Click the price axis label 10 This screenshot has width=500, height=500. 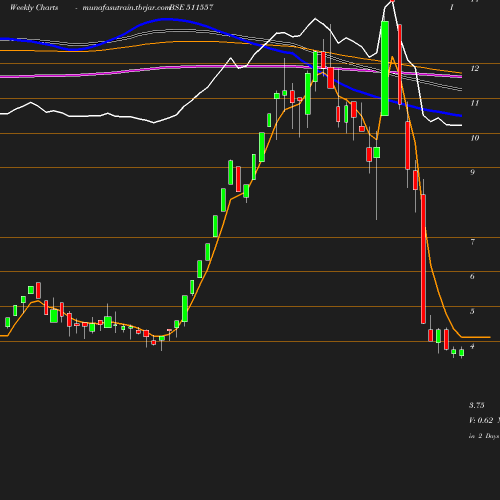pos(475,138)
